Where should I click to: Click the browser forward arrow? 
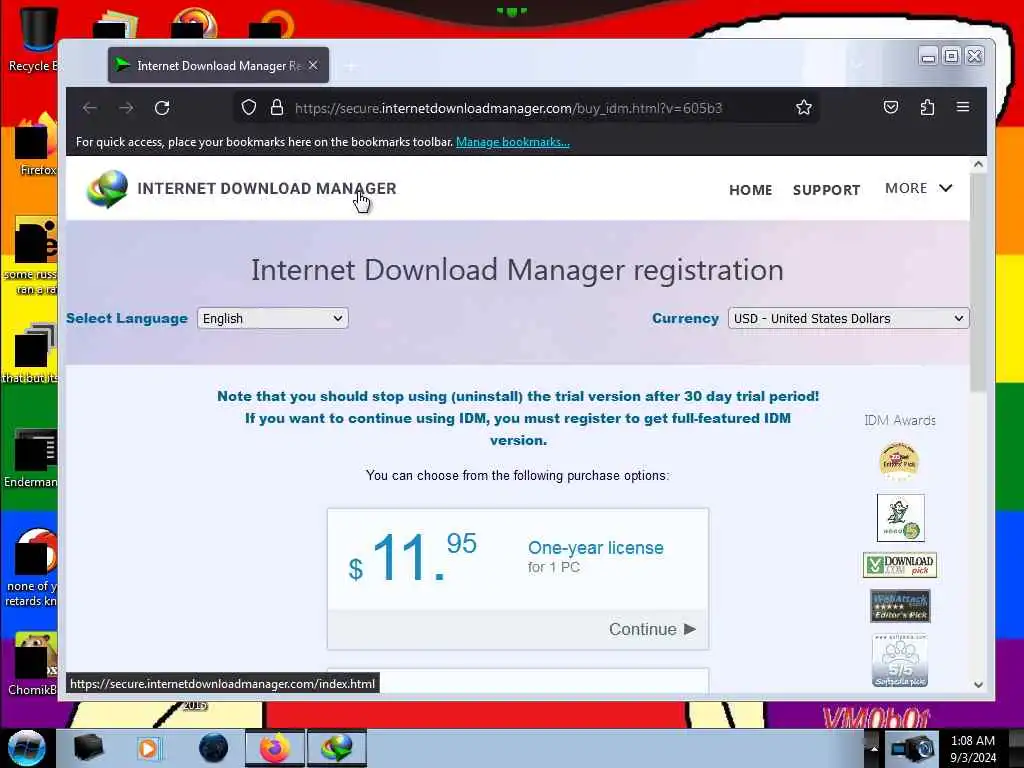pos(126,108)
